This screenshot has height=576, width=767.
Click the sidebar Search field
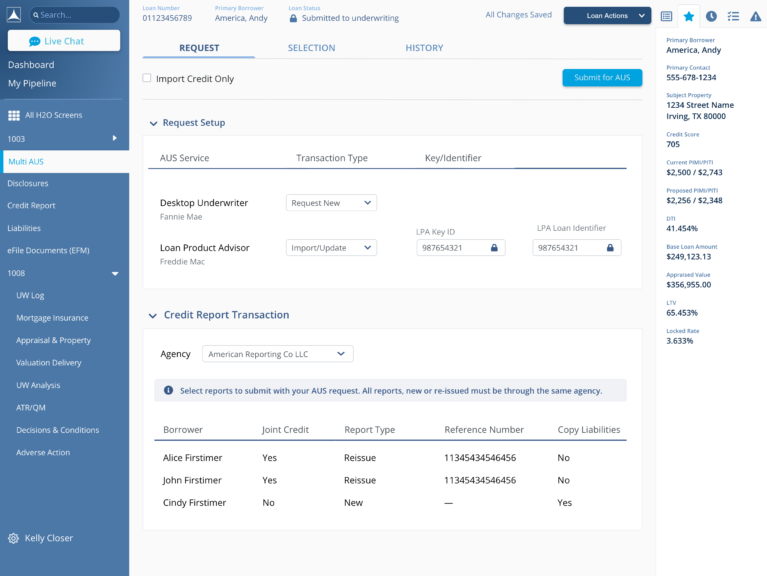pyautogui.click(x=75, y=15)
